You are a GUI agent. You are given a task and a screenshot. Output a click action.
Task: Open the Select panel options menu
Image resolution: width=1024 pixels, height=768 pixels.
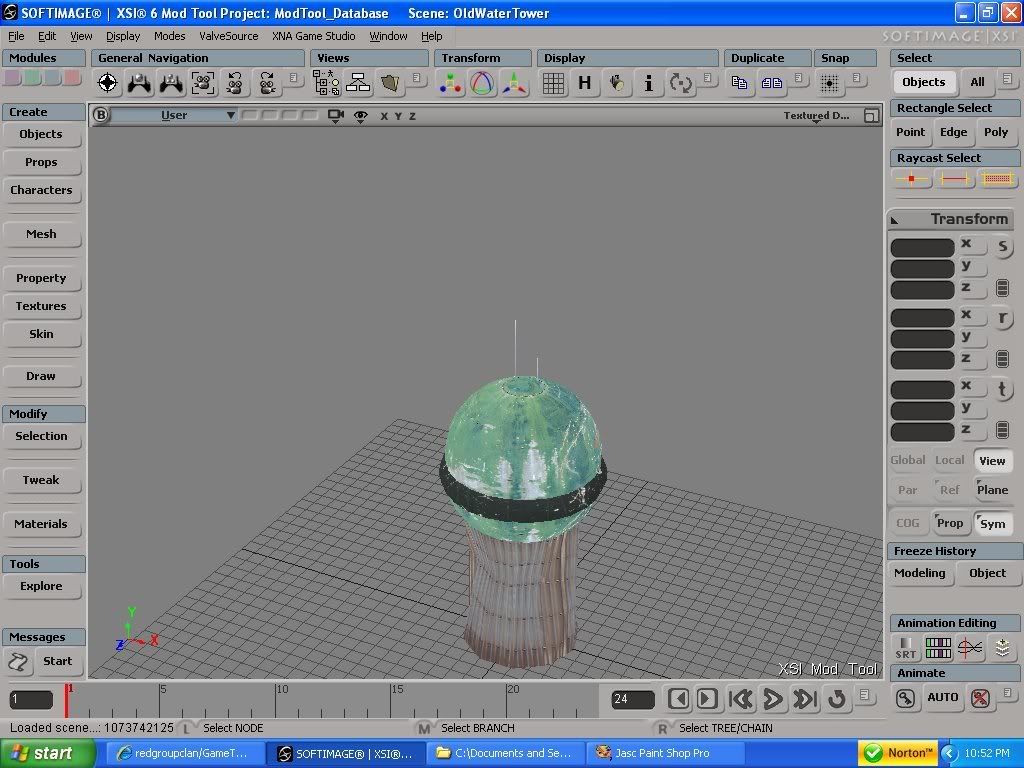pos(1008,79)
